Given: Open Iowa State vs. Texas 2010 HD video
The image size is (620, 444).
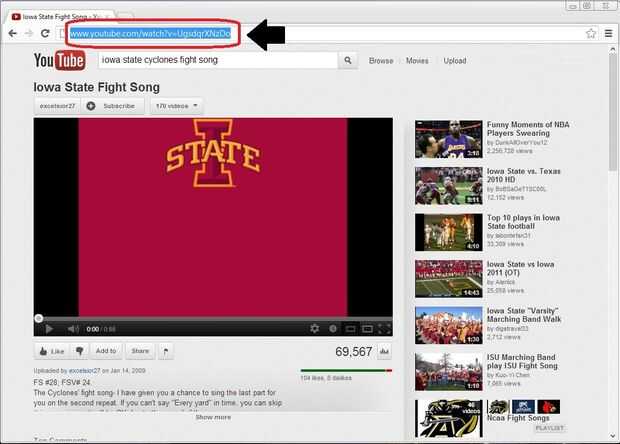Looking at the screenshot, I should click(x=524, y=175).
